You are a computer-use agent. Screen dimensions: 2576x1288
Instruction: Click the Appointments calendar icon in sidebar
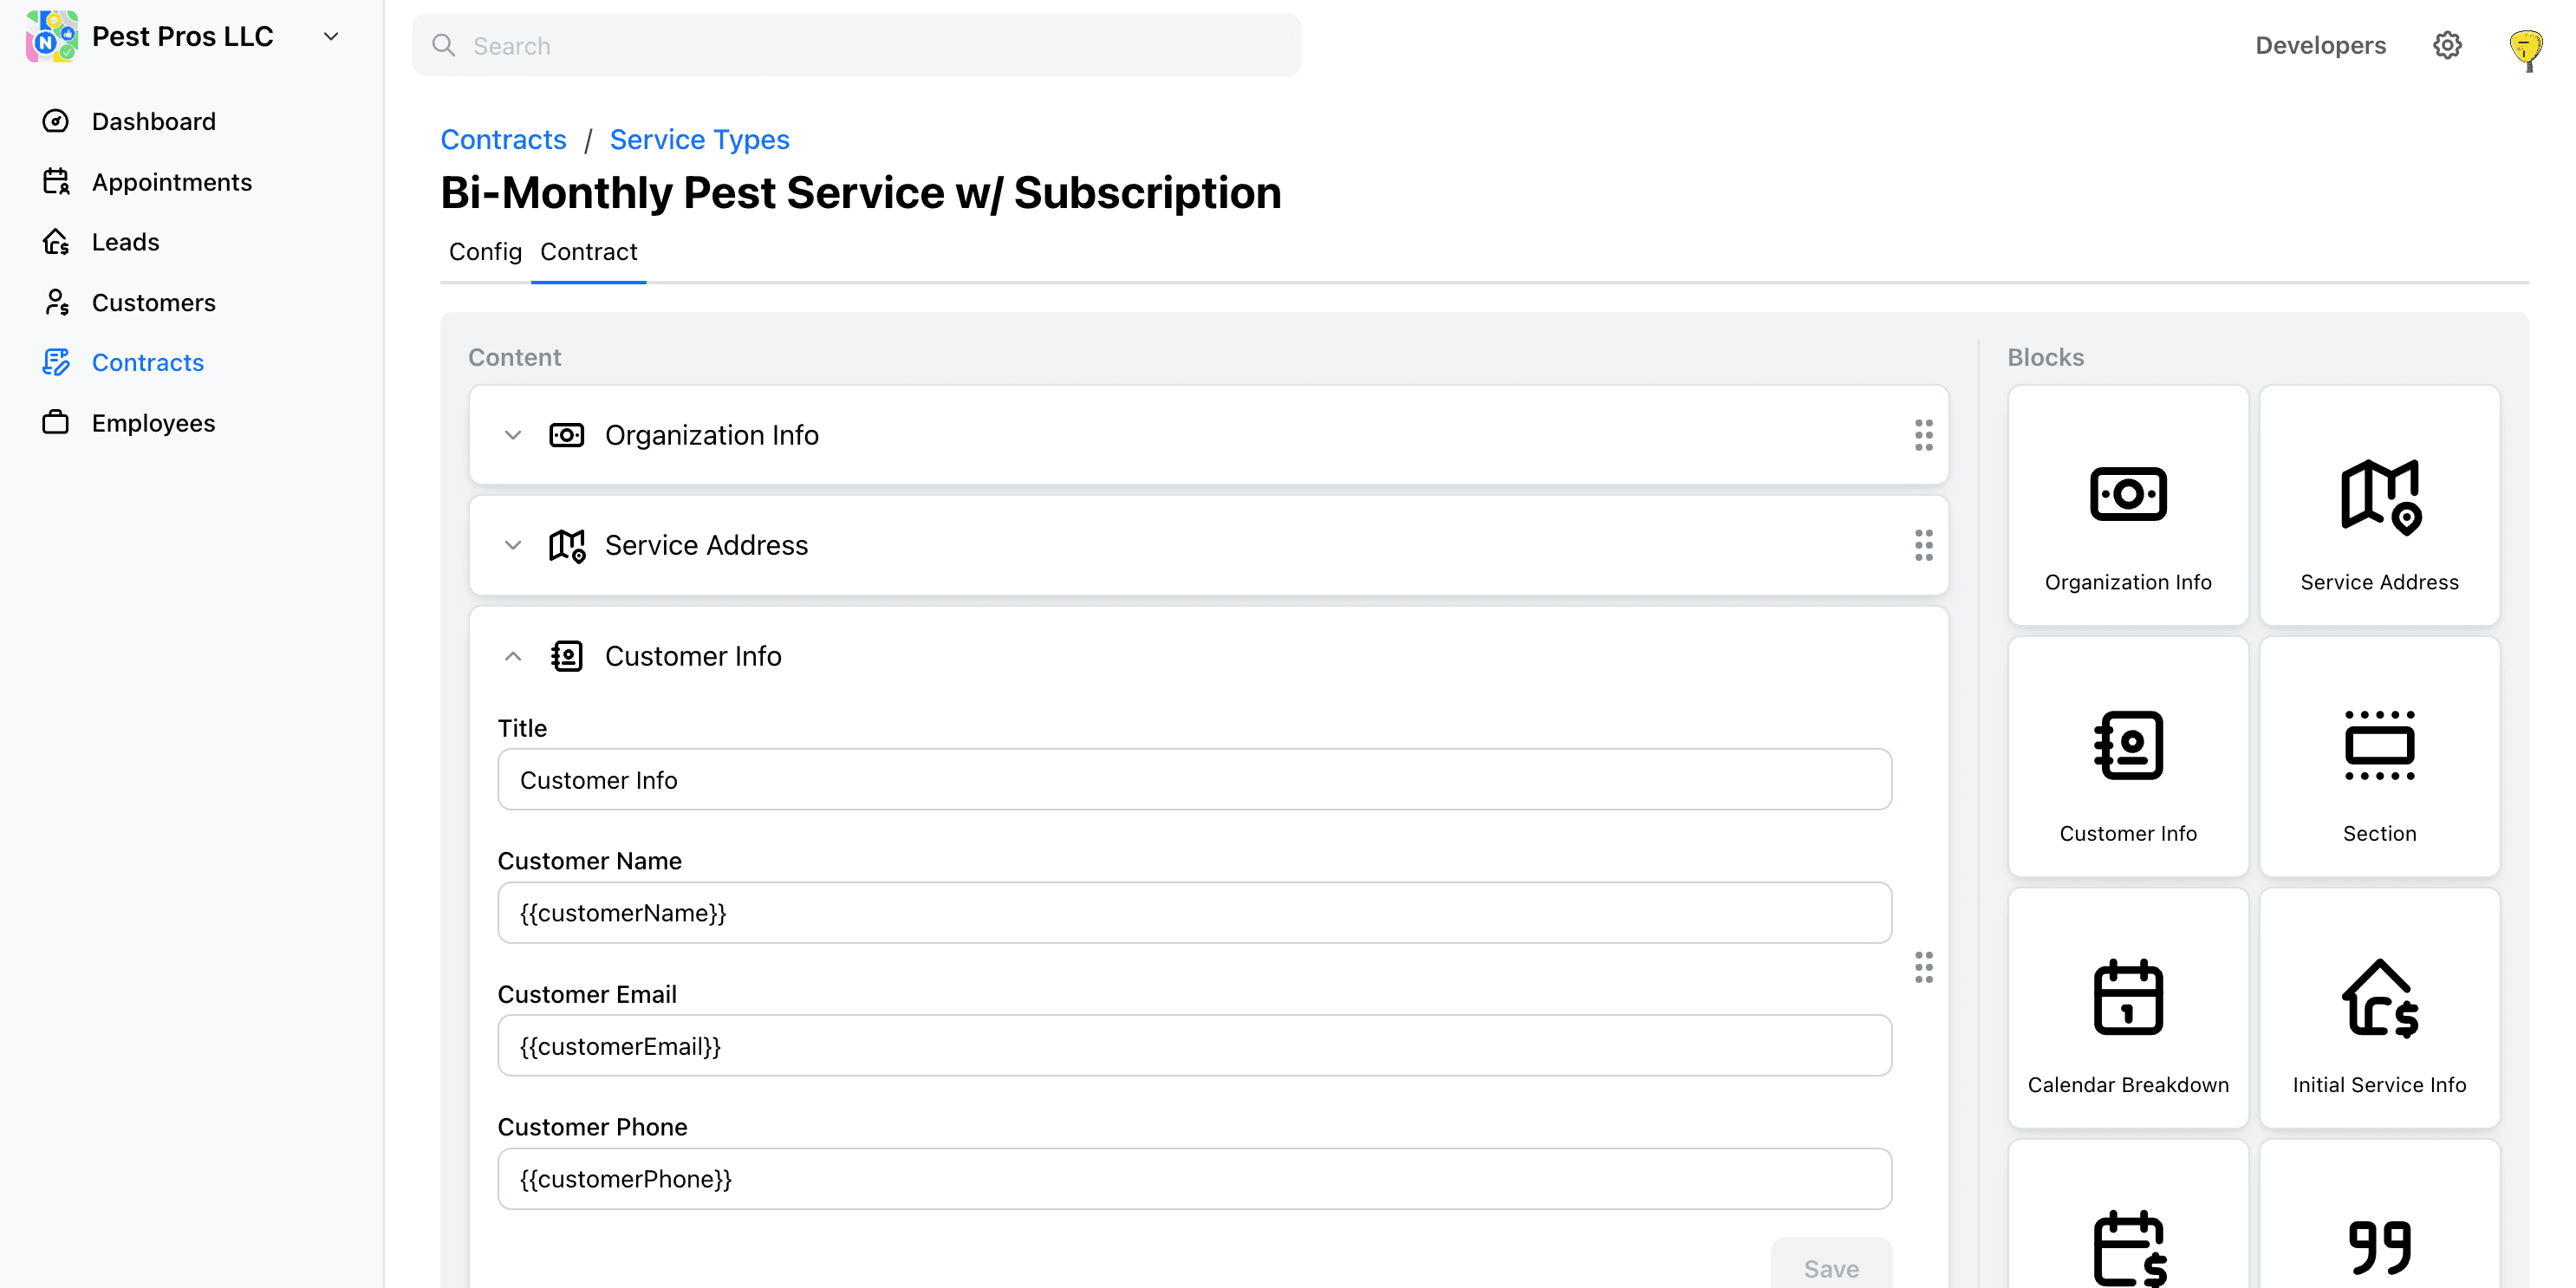[x=56, y=181]
